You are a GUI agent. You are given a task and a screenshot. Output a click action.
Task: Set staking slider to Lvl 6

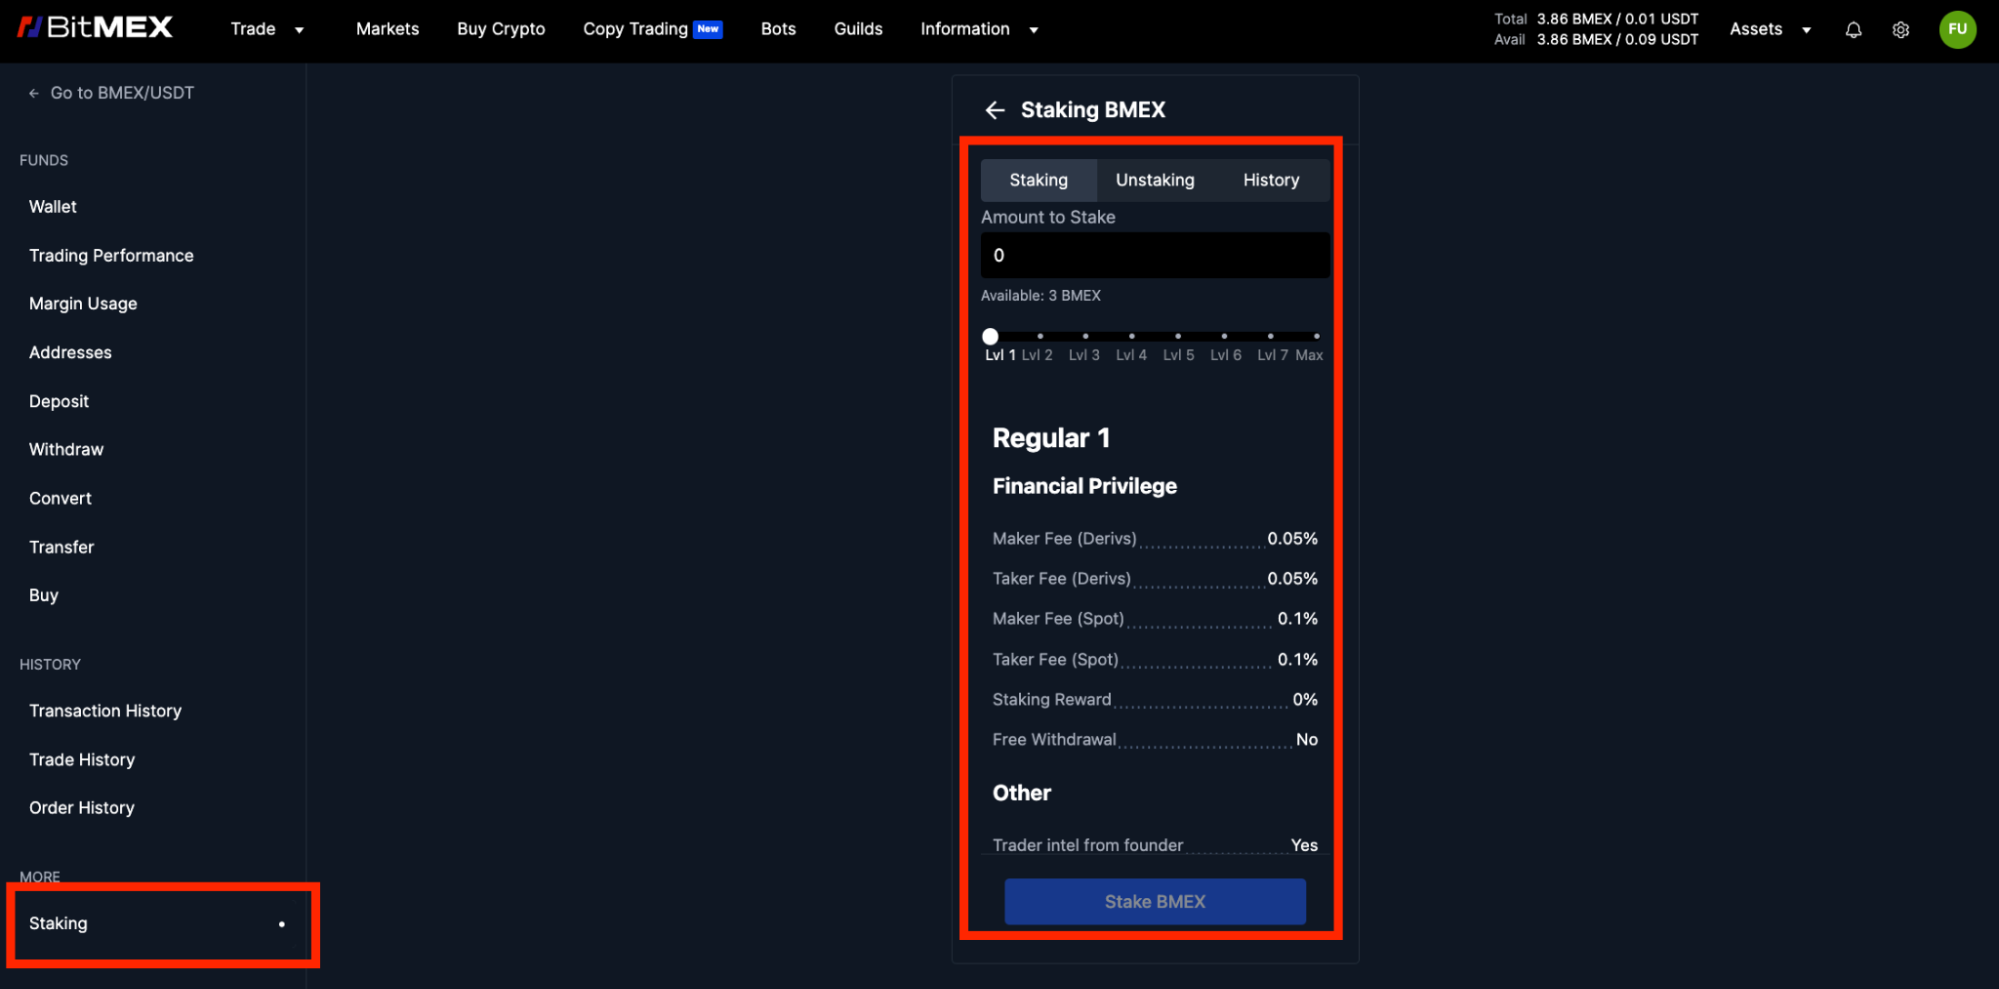point(1224,336)
